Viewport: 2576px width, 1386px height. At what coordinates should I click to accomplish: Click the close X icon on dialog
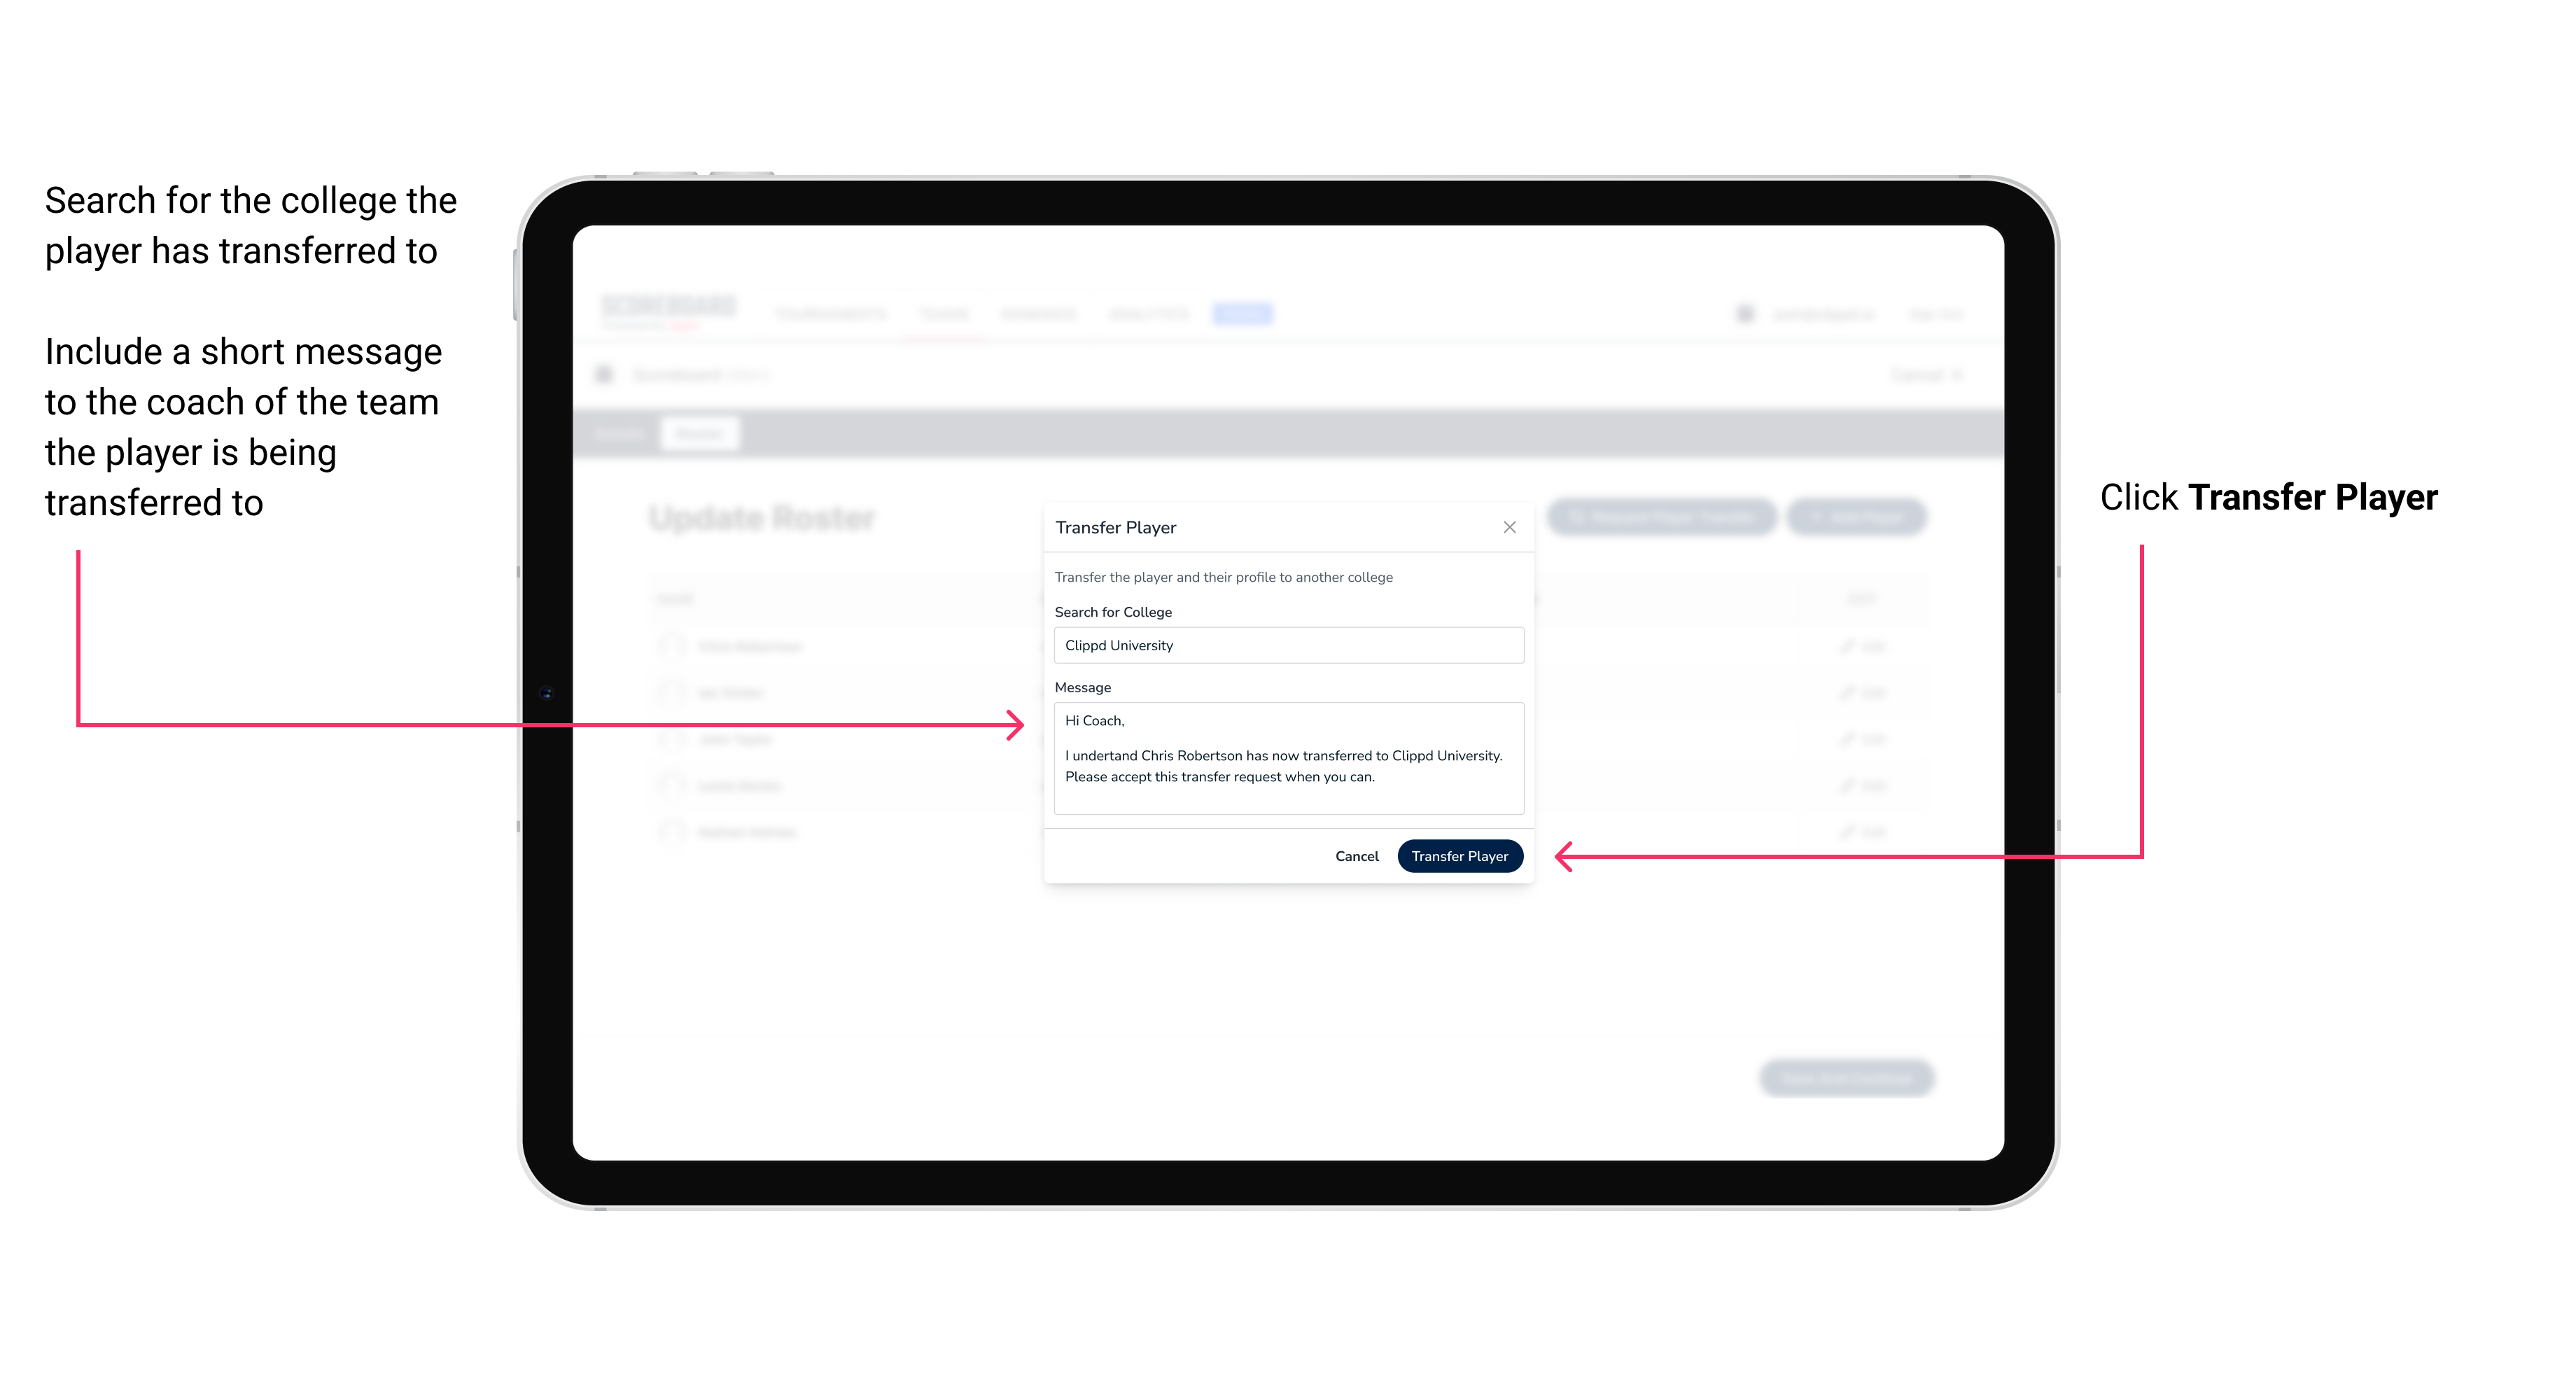tap(1508, 527)
